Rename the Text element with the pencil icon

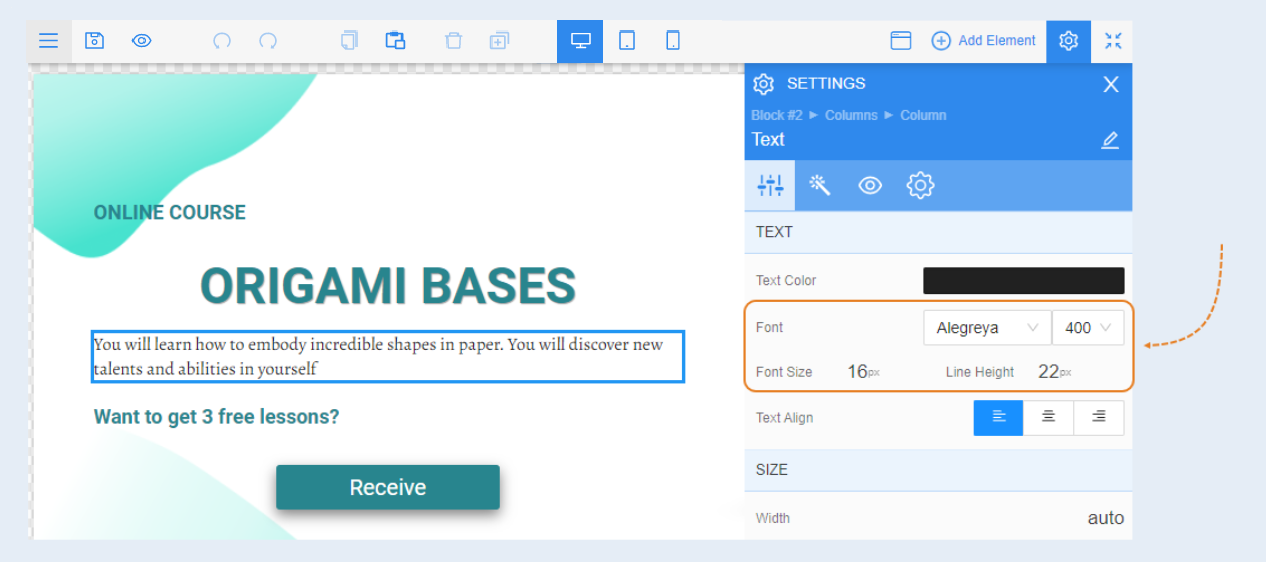pos(1110,140)
